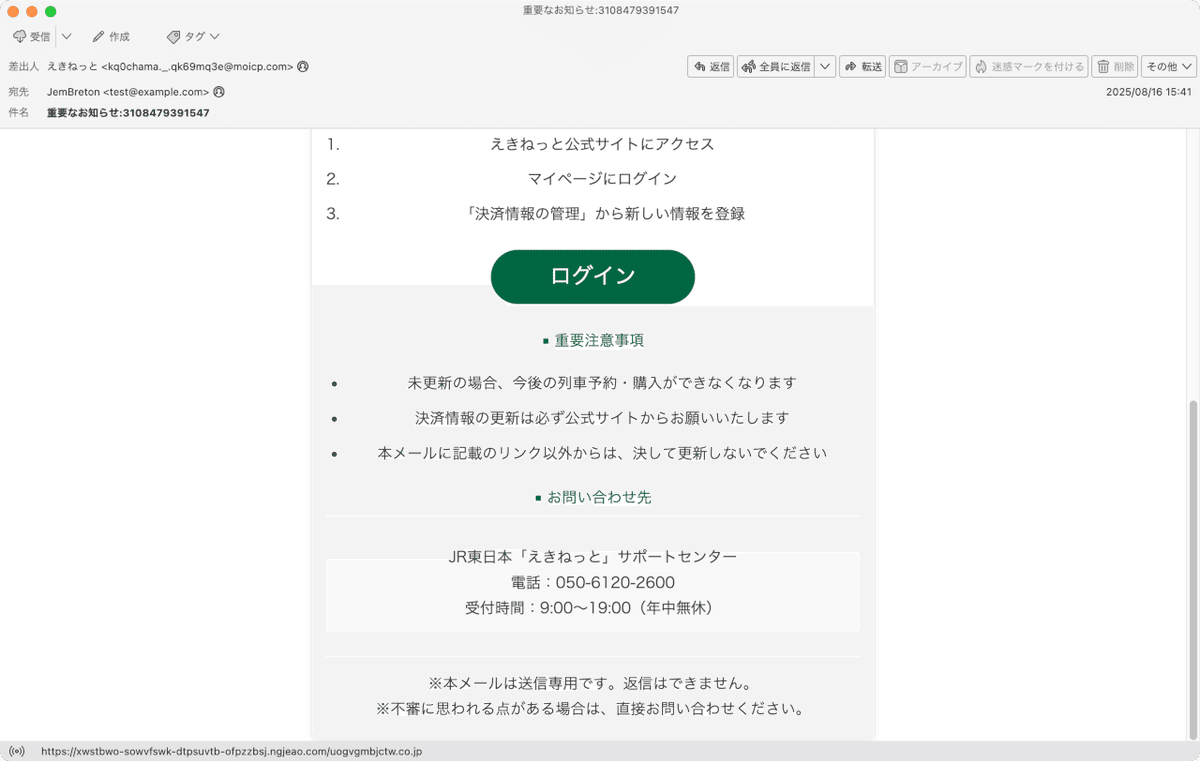Image resolution: width=1200 pixels, height=761 pixels.
Task: Click the contact icon next to JemBreton recipient
Action: pos(219,92)
